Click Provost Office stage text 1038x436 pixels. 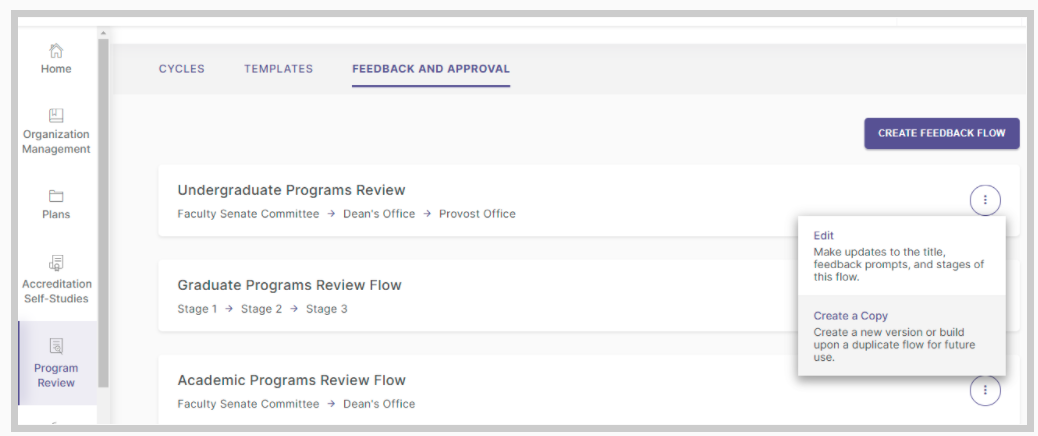pyautogui.click(x=477, y=214)
